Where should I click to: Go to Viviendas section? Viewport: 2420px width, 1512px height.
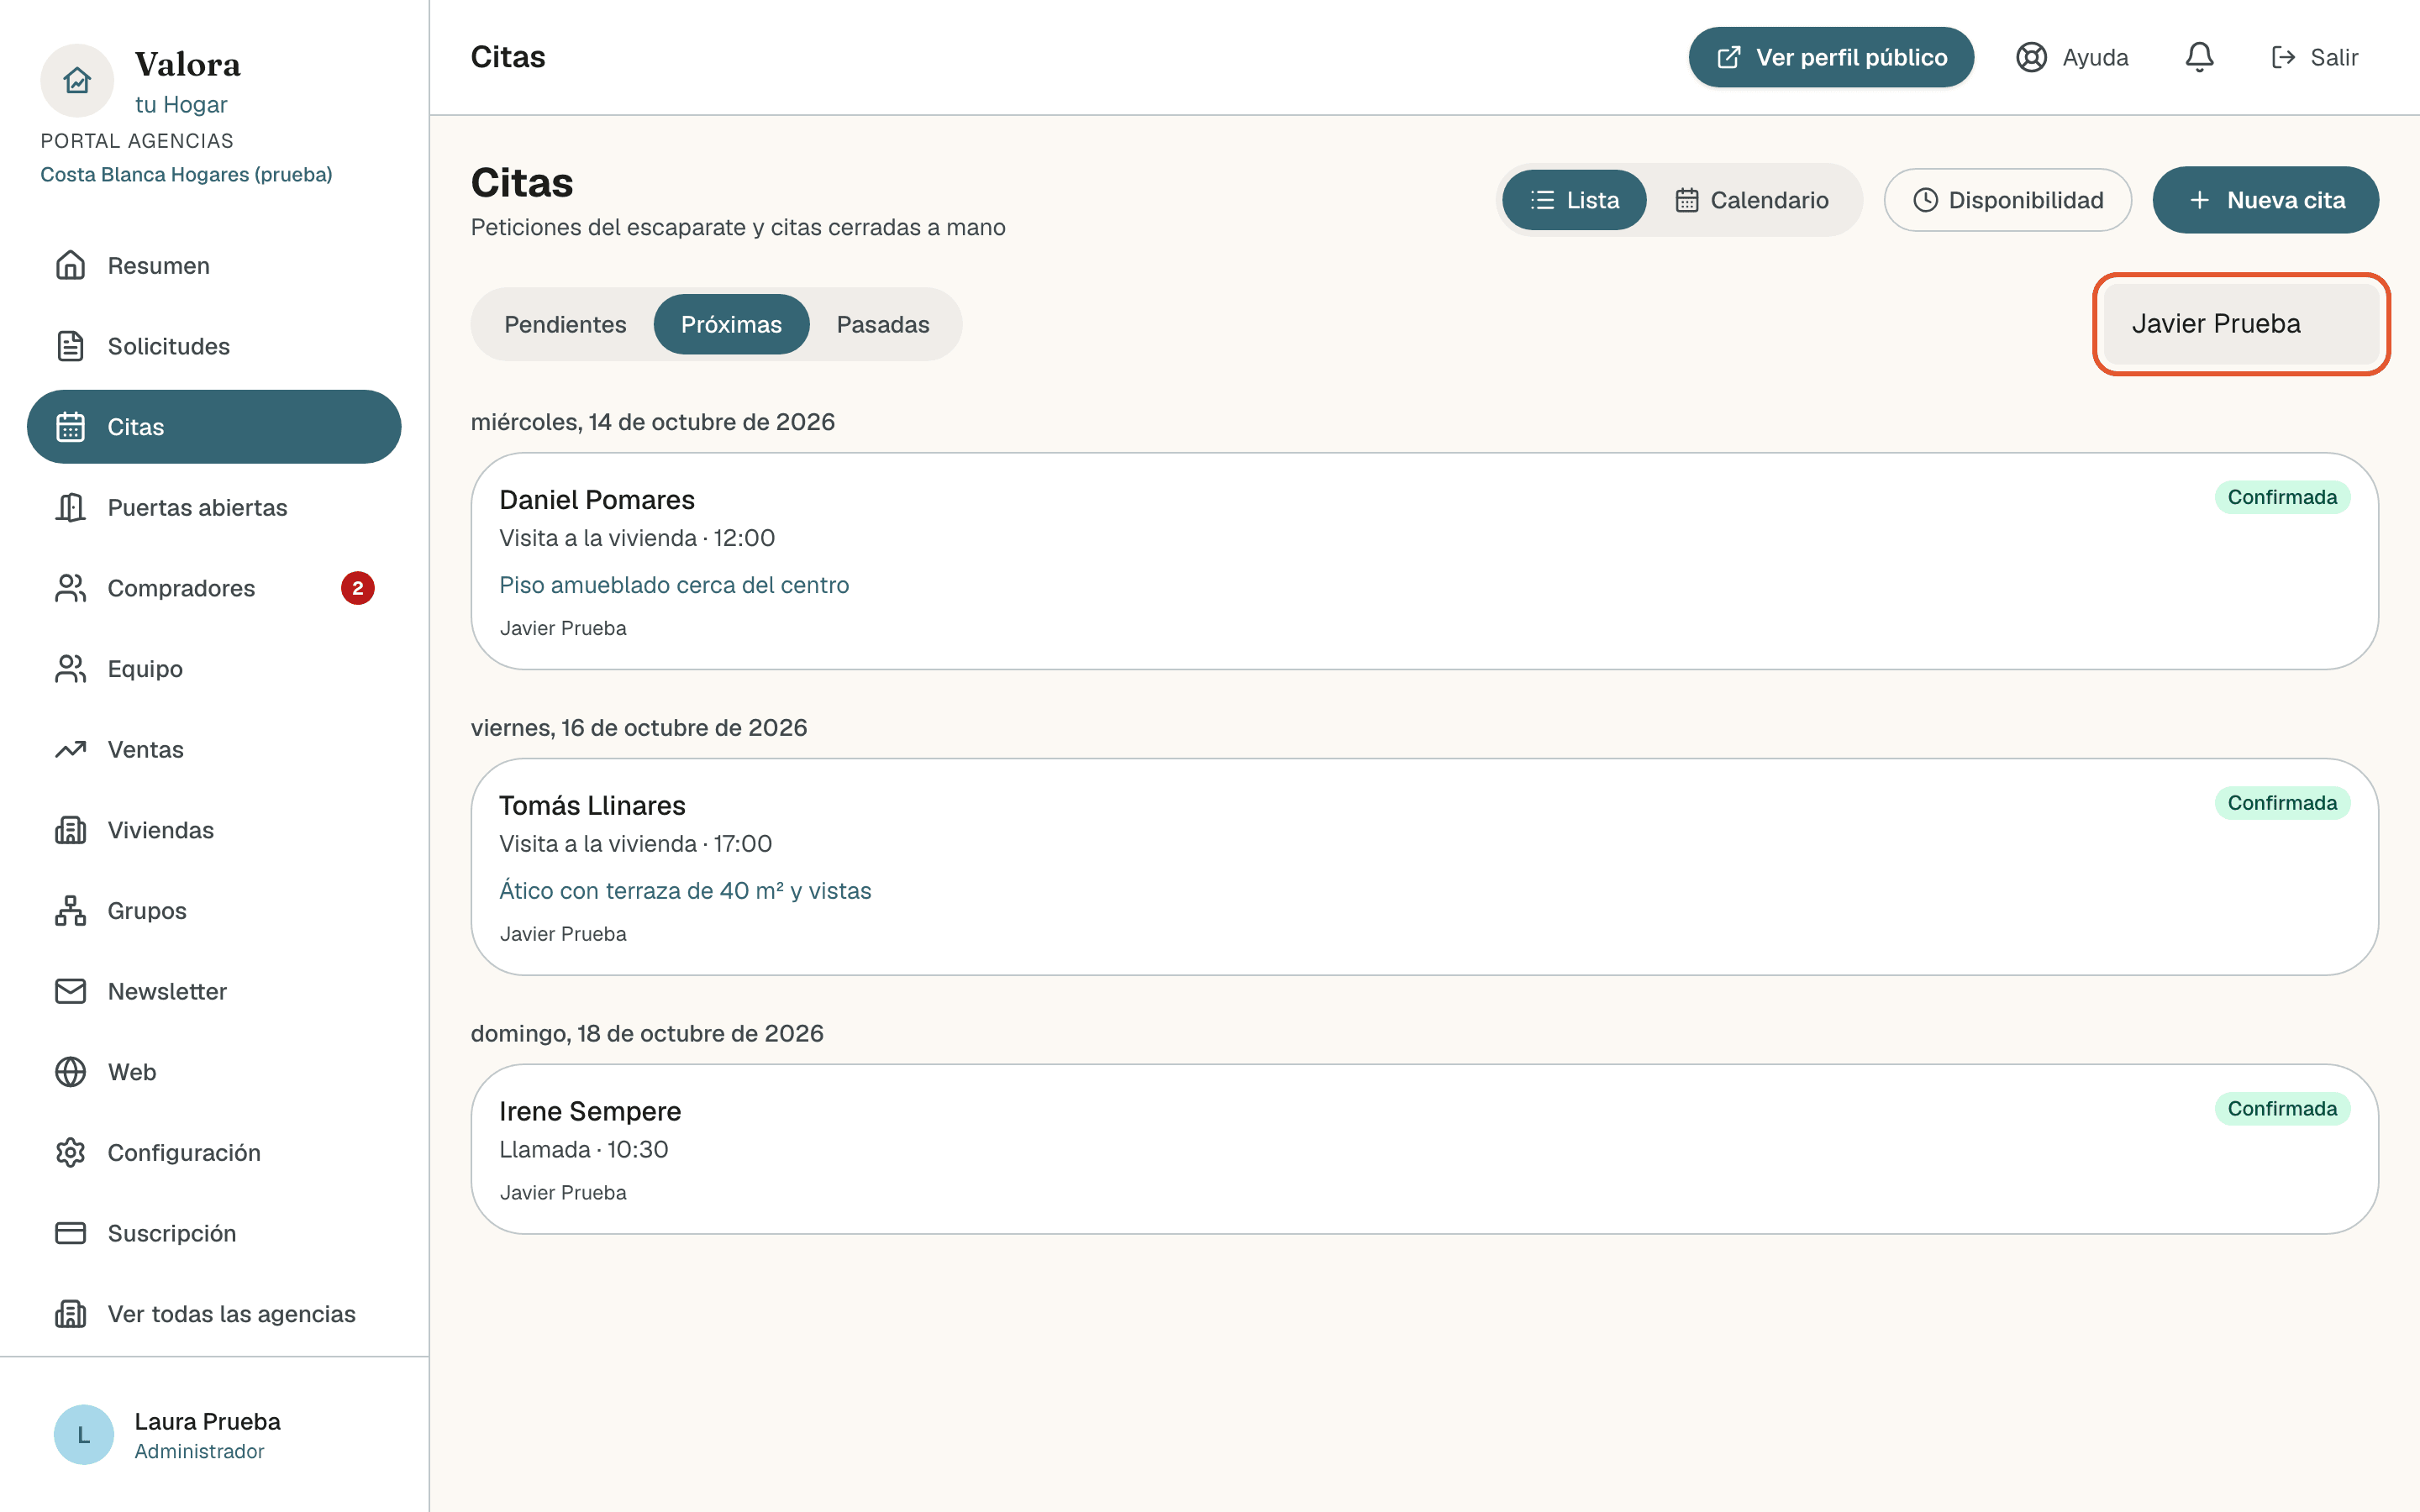tap(214, 830)
